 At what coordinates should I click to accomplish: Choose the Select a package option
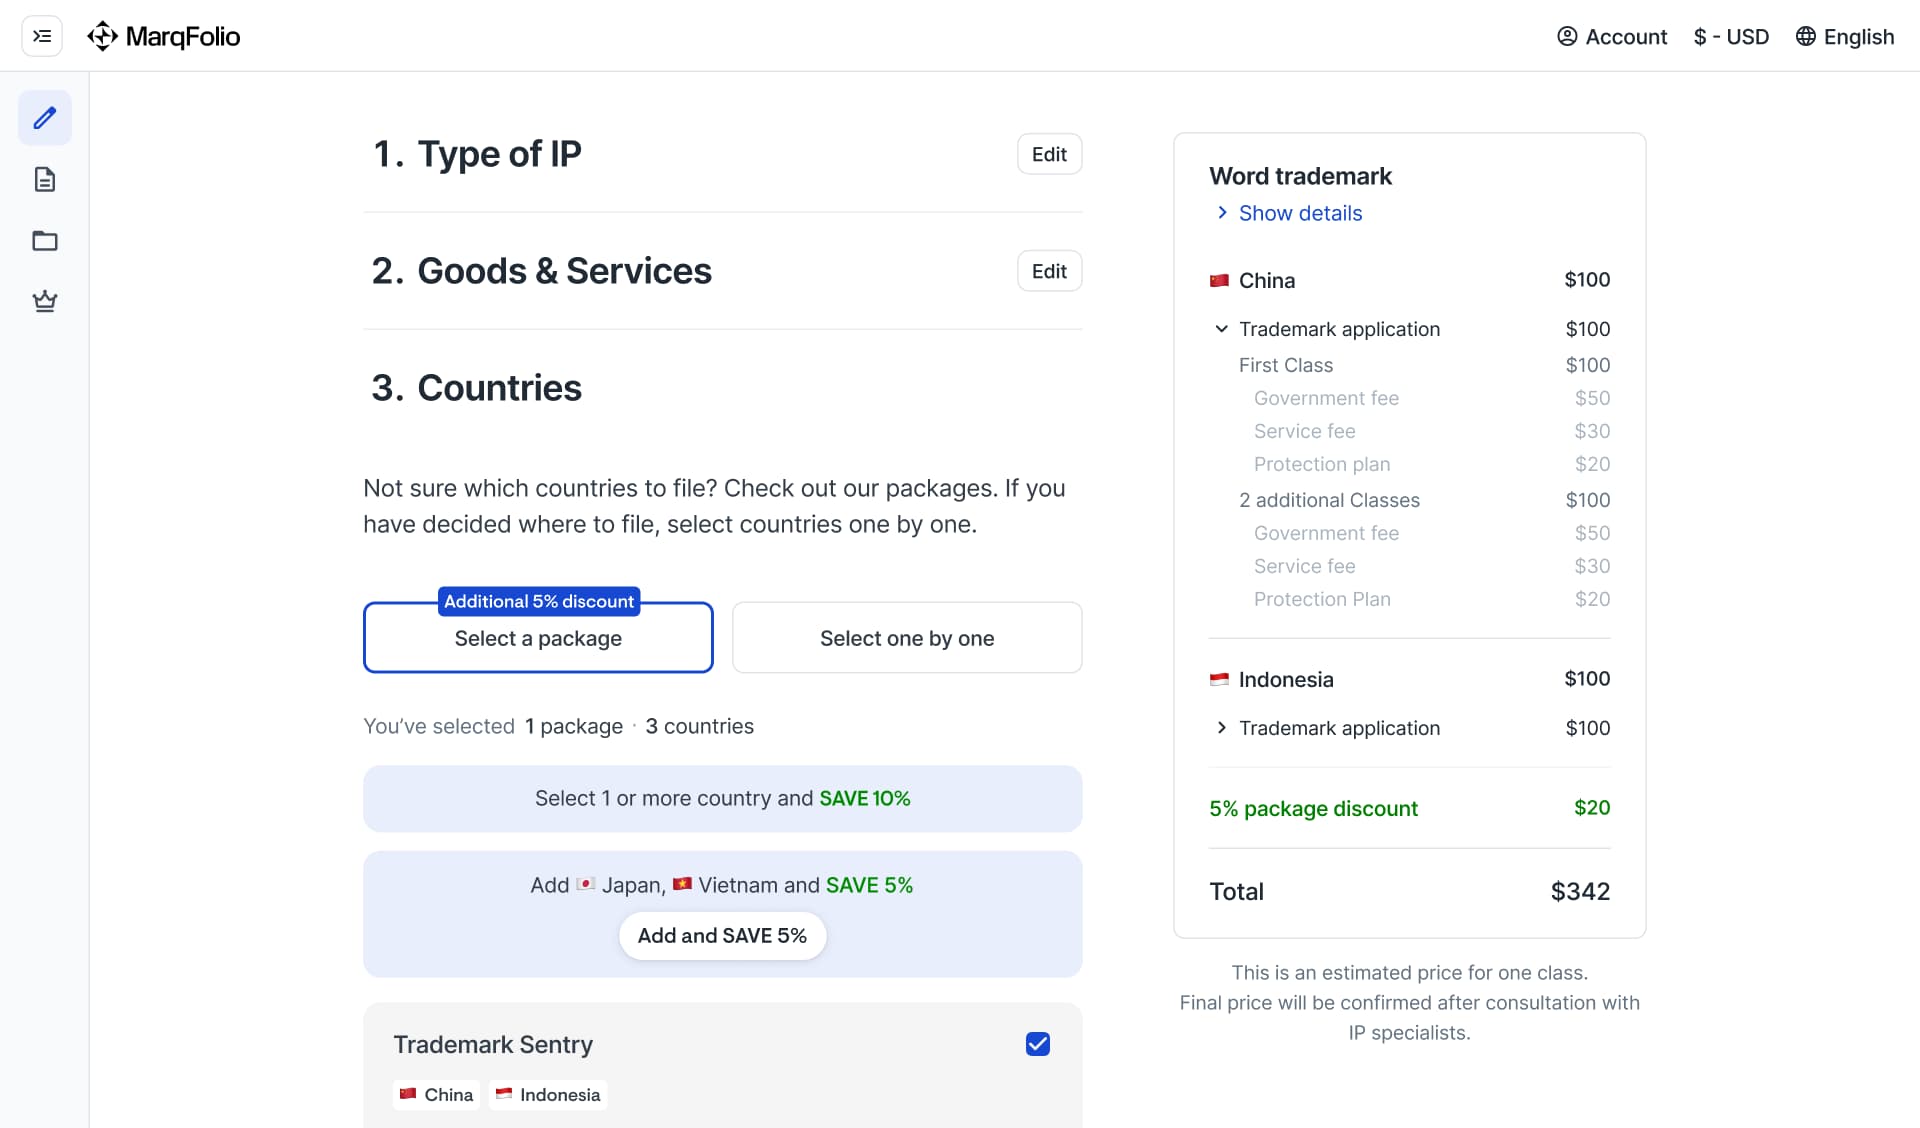[538, 638]
